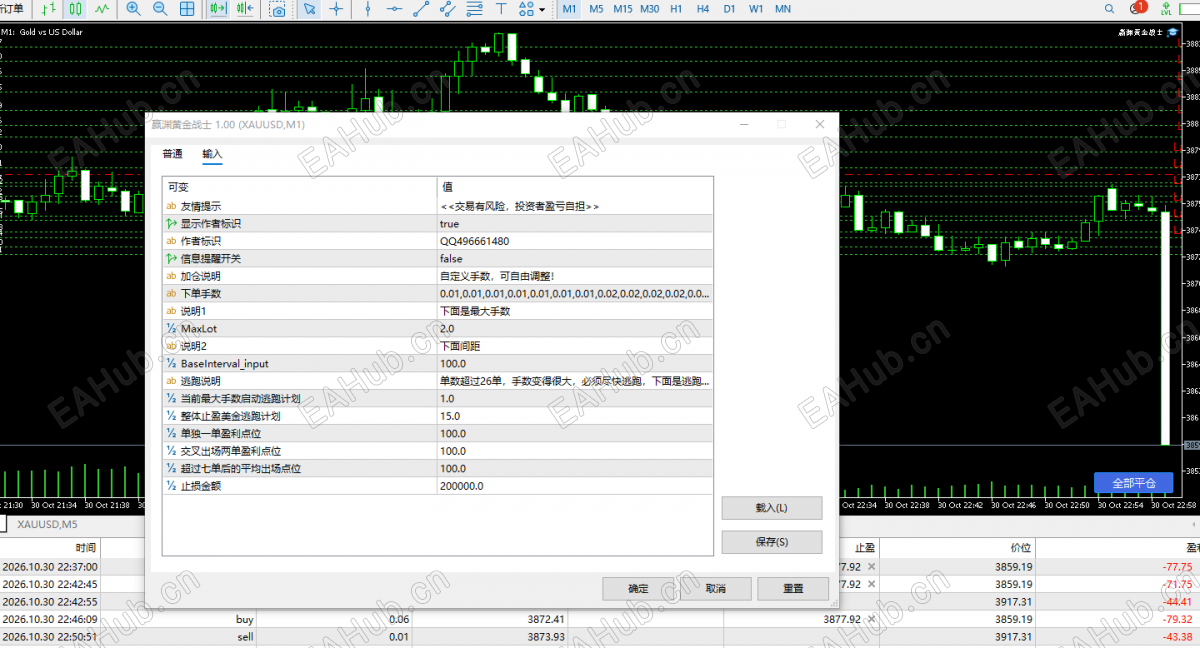Image resolution: width=1200 pixels, height=648 pixels.
Task: Select the equidistant channel tool
Action: [448, 9]
